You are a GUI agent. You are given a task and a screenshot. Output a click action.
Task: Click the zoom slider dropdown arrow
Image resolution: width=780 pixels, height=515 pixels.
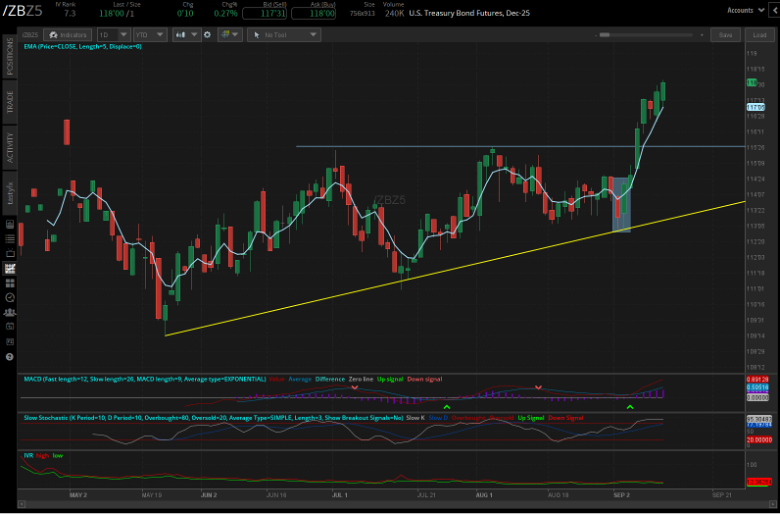pyautogui.click(x=702, y=35)
